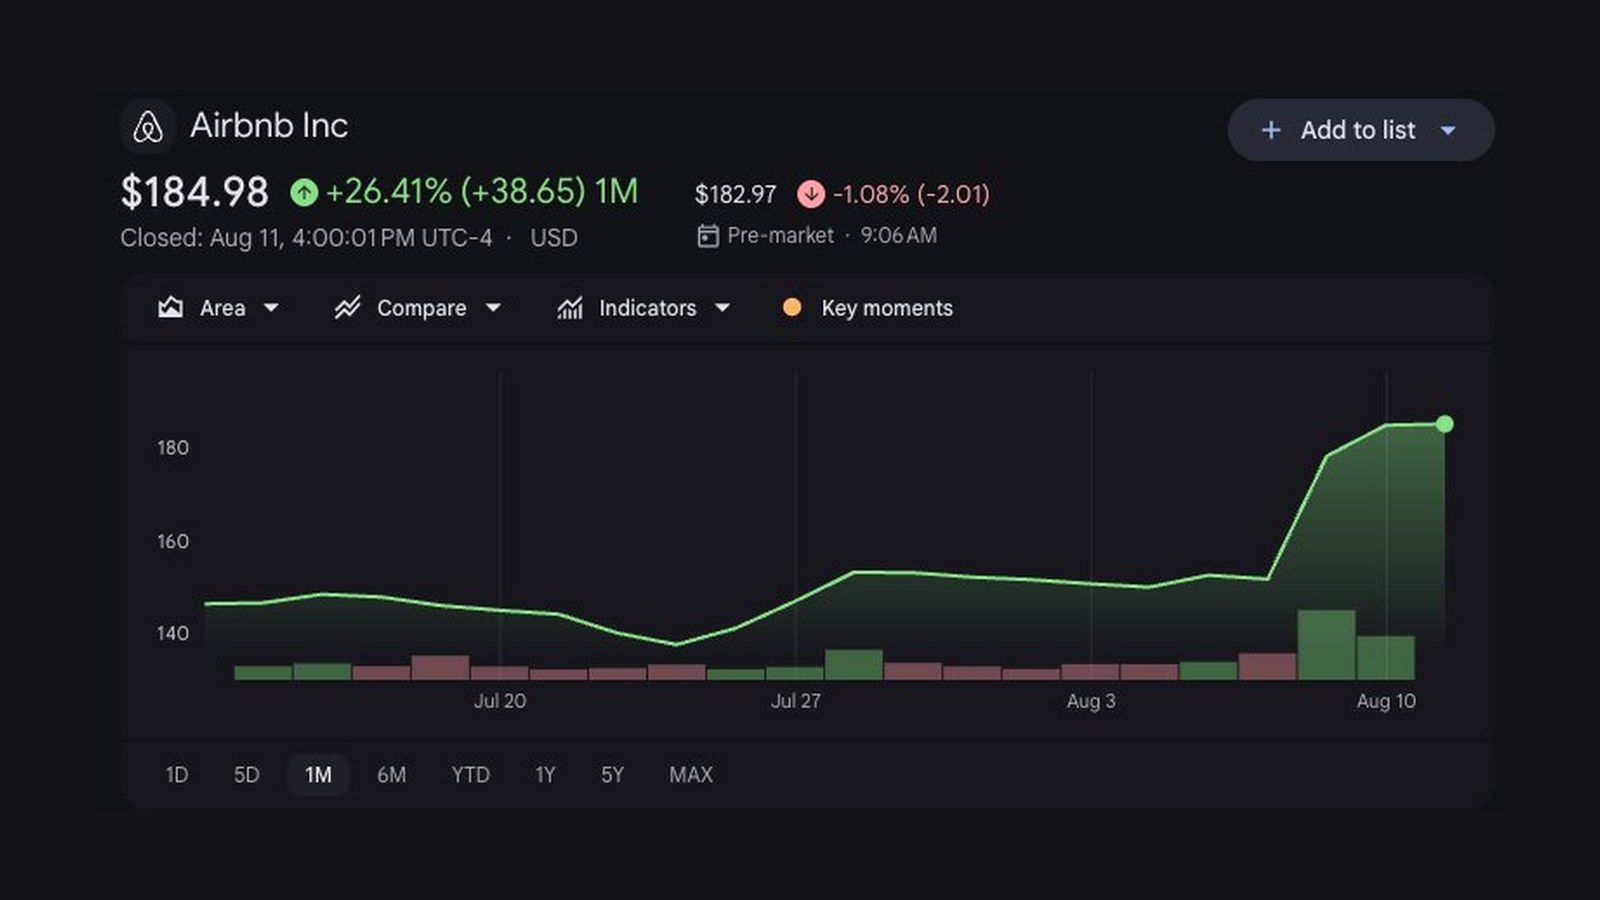Click the plus icon in Add to list
Image resolution: width=1600 pixels, height=900 pixels.
[x=1271, y=130]
